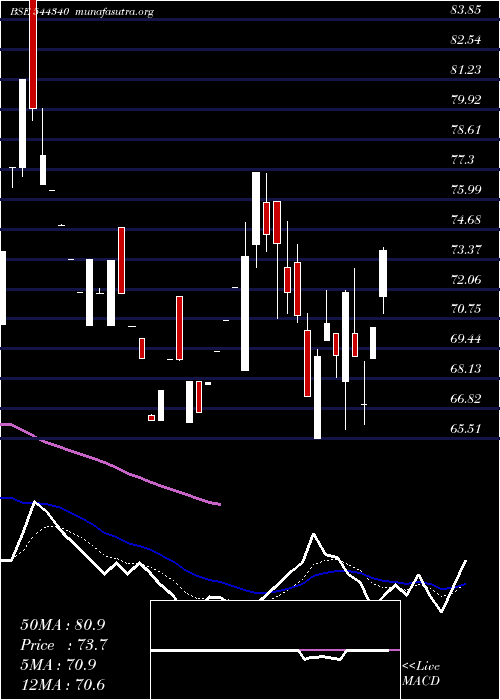500x700 pixels.
Task: Click the 73.37 price axis label
Action: tap(466, 250)
